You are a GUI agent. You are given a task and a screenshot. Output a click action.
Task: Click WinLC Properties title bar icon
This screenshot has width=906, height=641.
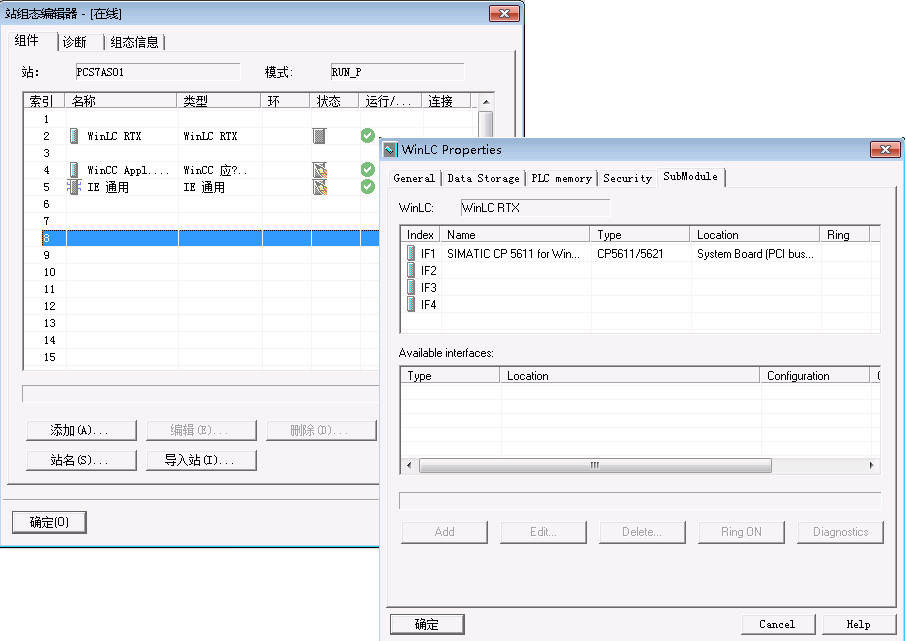[390, 150]
